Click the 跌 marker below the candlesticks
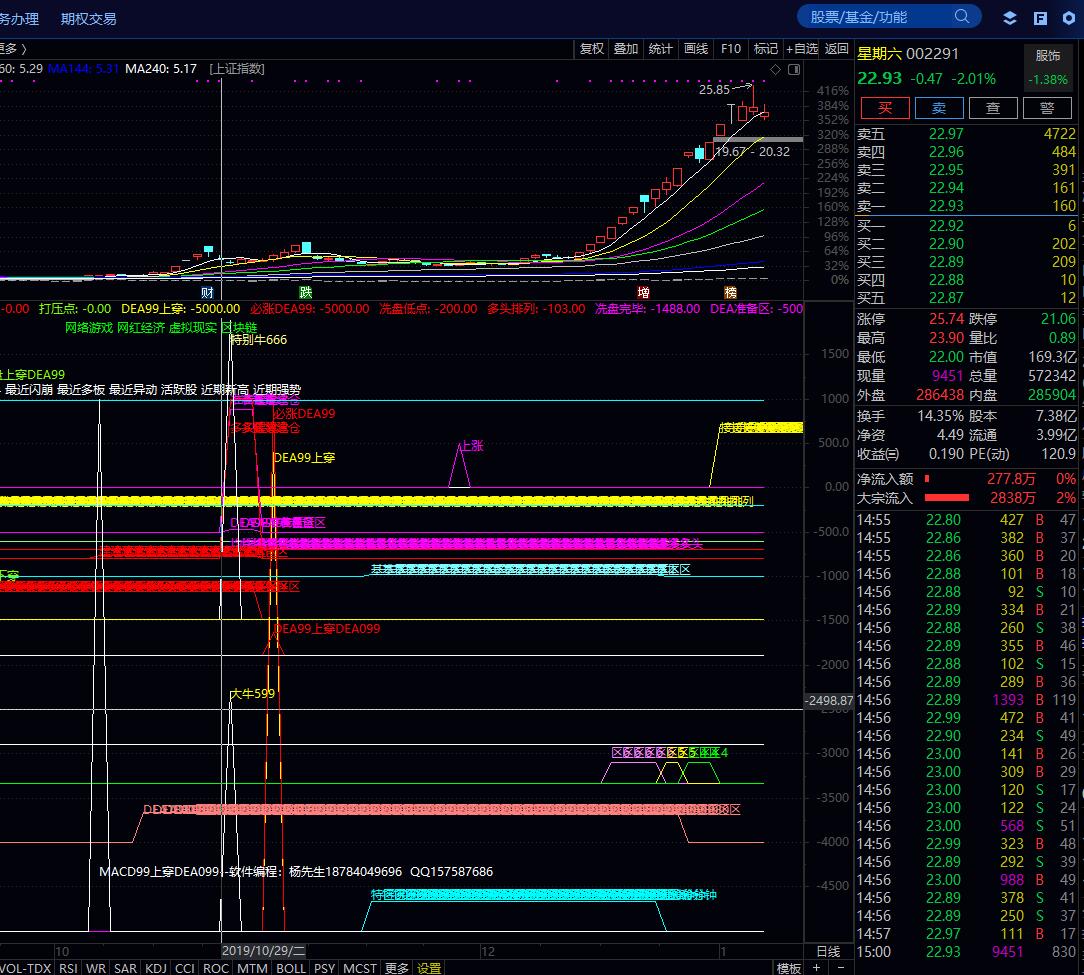1084x975 pixels. 306,292
